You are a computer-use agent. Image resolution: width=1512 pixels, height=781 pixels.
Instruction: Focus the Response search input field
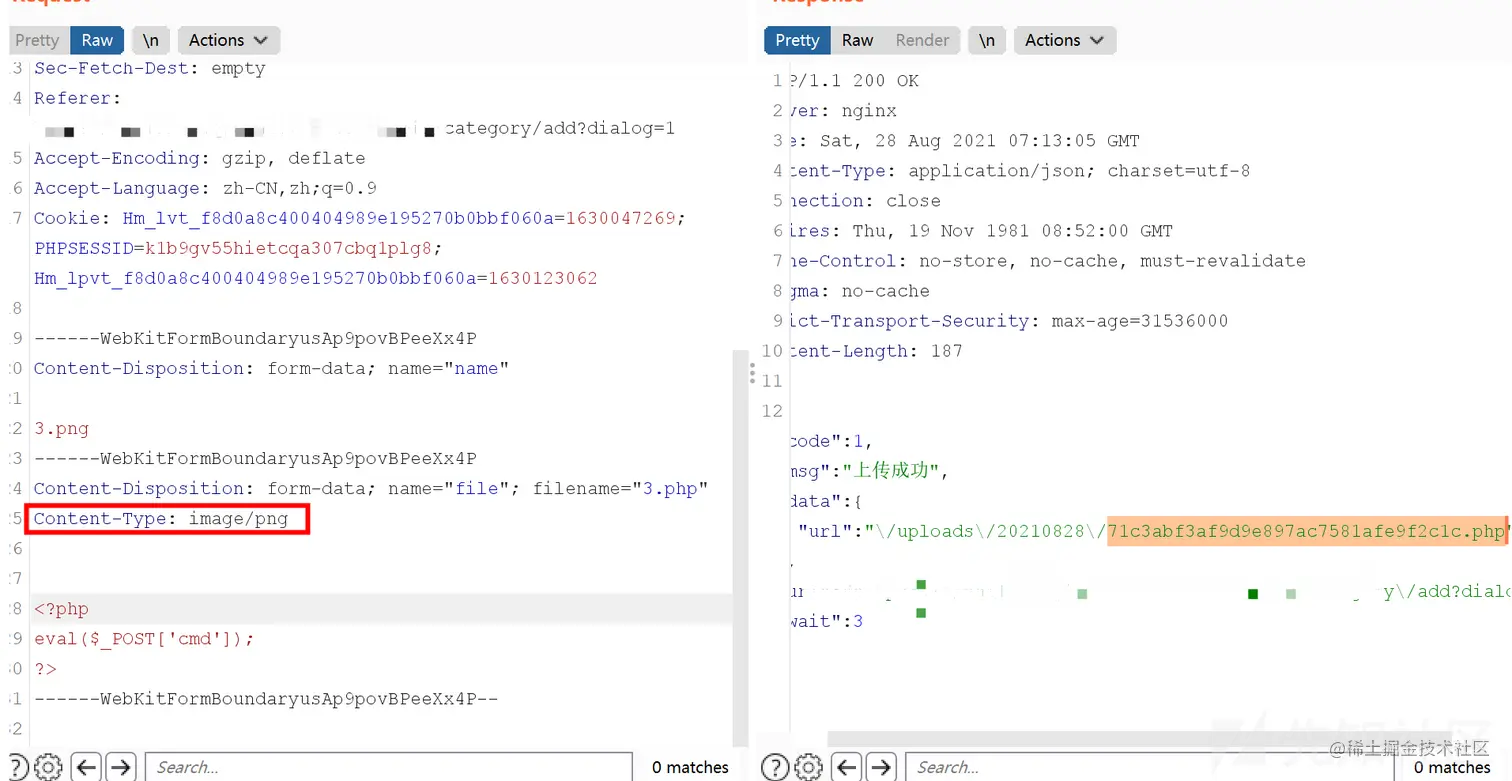[1150, 767]
